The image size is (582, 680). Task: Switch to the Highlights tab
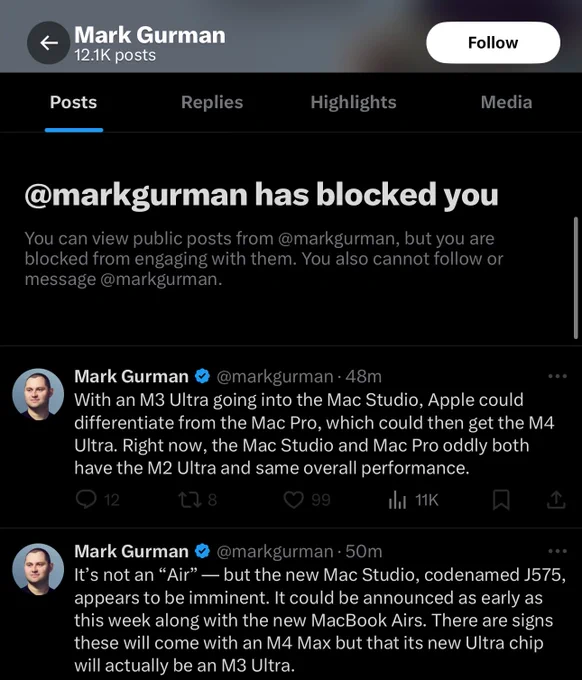tap(353, 102)
